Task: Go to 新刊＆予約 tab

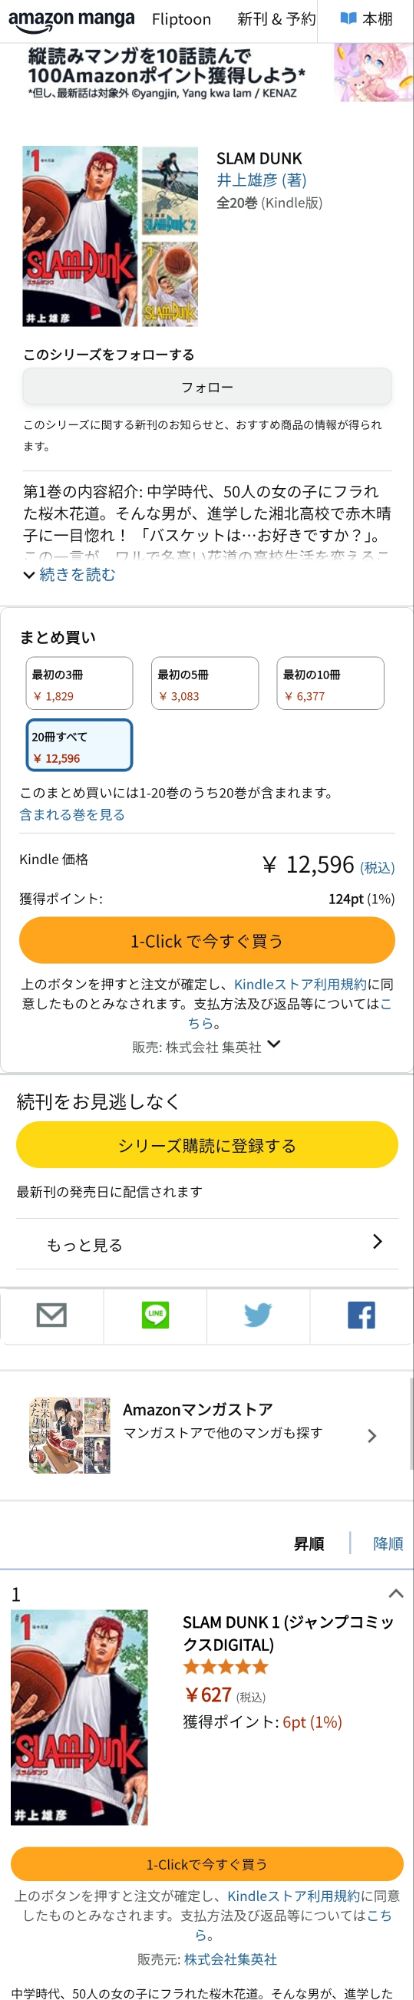Action: click(276, 19)
